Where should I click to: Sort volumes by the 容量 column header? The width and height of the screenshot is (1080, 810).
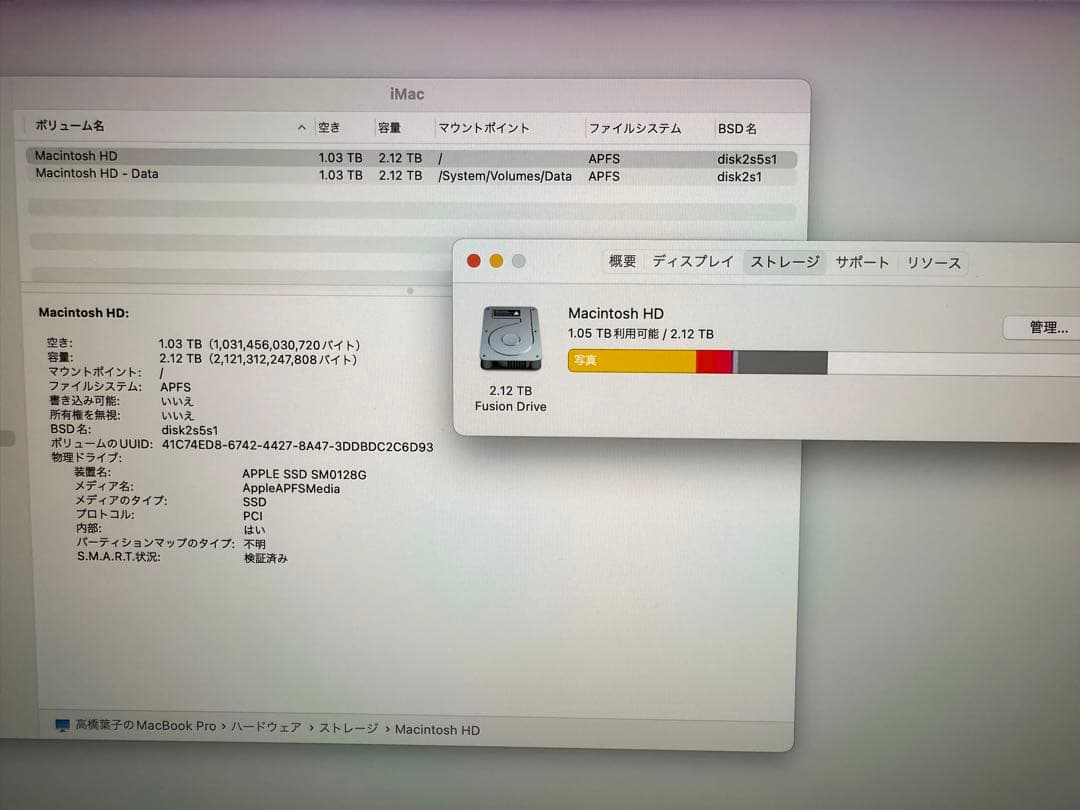(392, 127)
